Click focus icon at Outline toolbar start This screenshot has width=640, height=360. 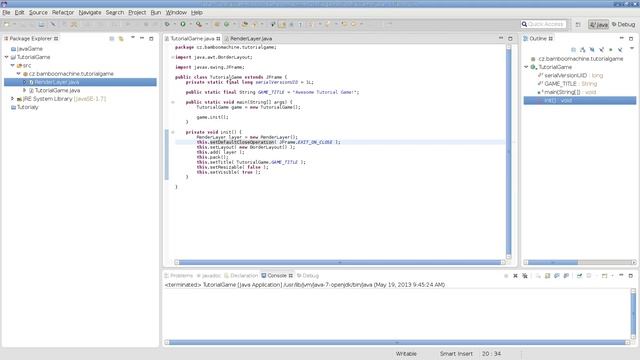point(573,49)
